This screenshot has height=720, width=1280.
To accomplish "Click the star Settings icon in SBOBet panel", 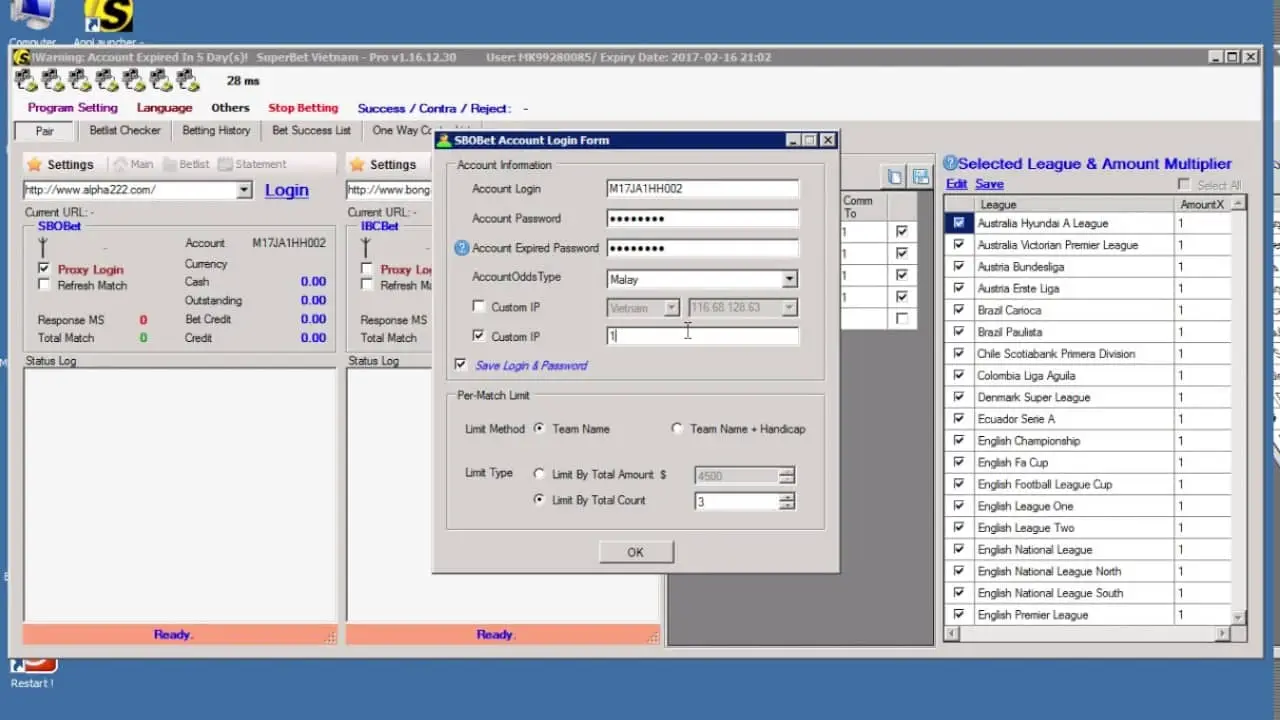I will pyautogui.click(x=34, y=164).
